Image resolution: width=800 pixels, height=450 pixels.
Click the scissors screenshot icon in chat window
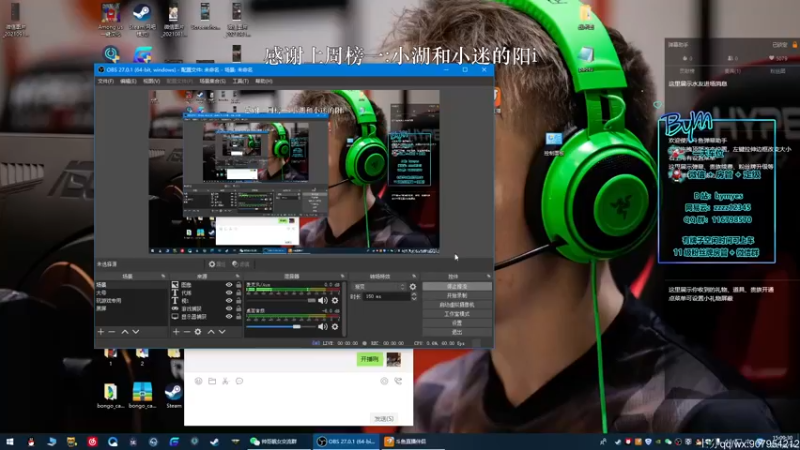pyautogui.click(x=226, y=381)
